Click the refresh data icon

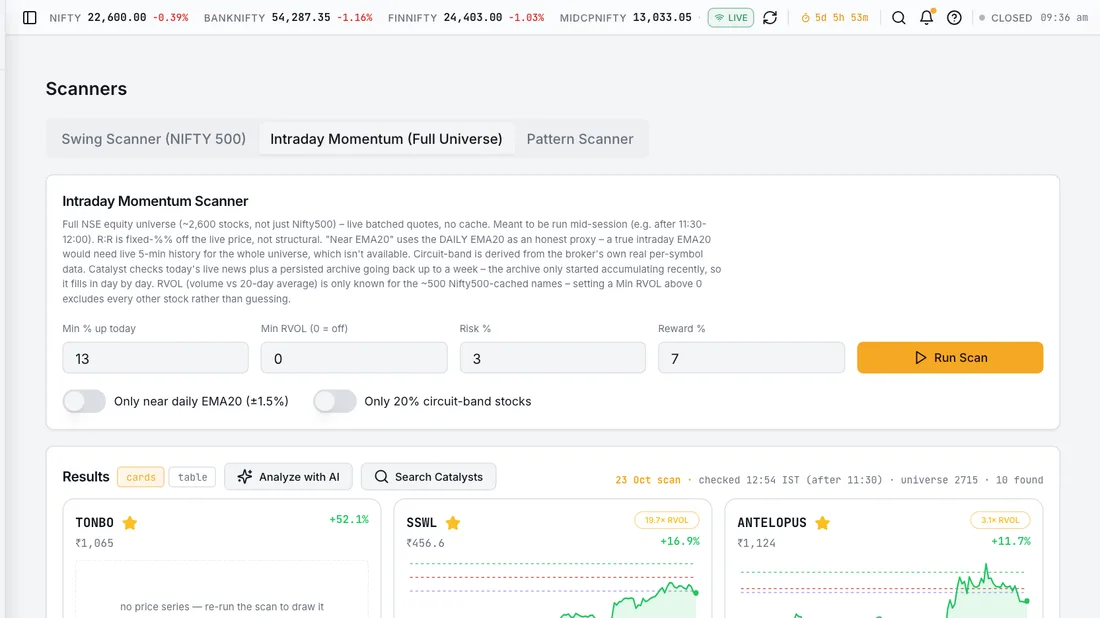(x=770, y=18)
